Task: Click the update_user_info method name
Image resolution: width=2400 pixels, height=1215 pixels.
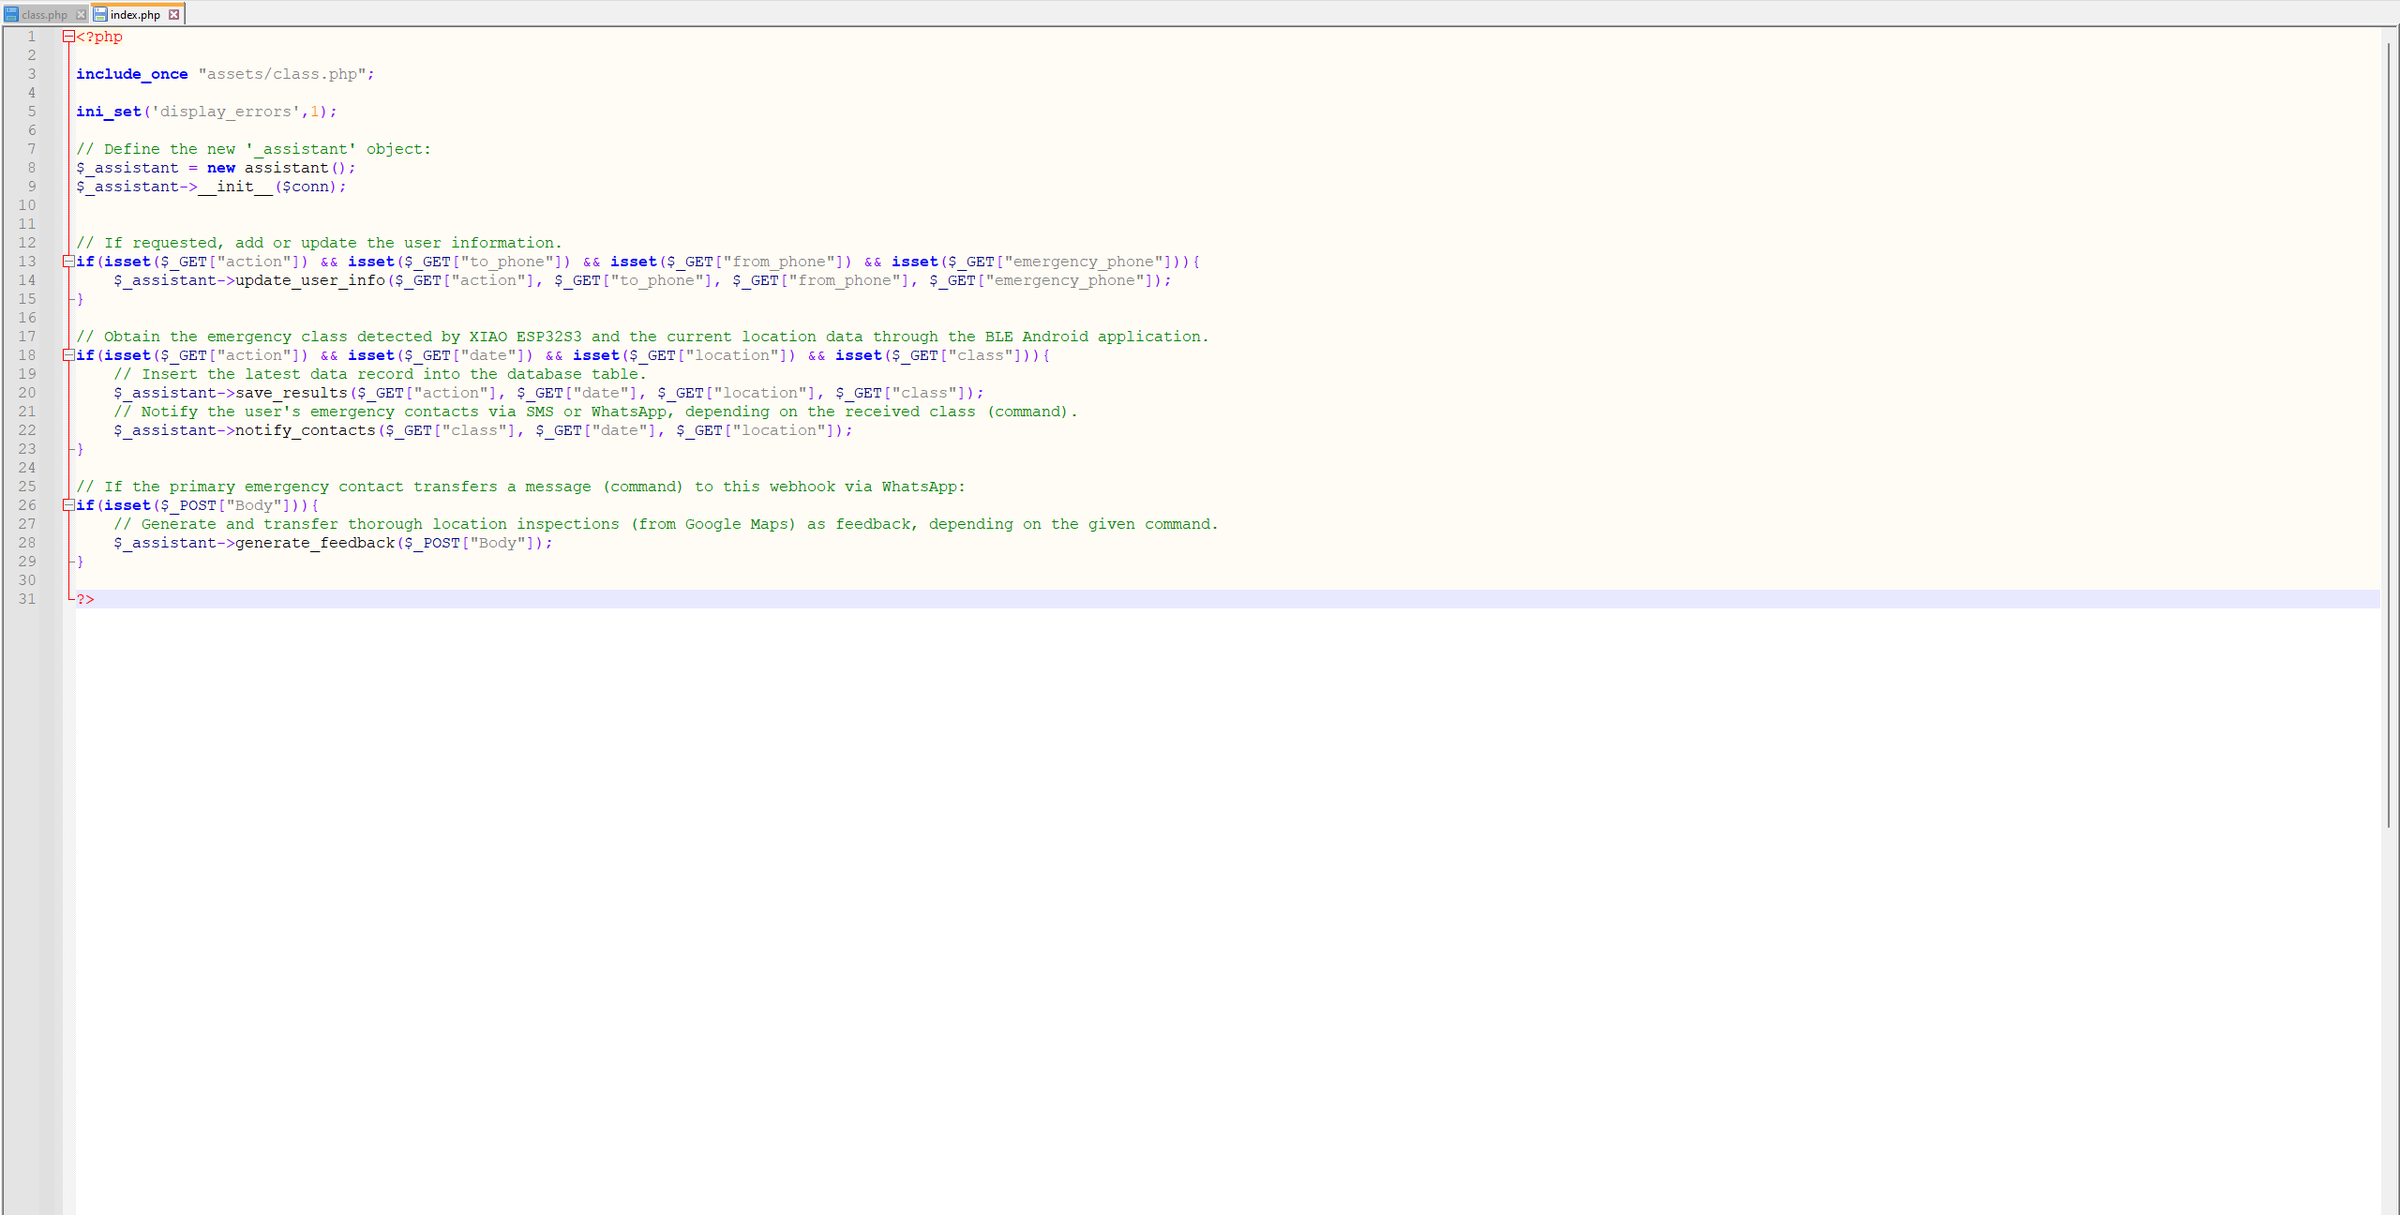Action: [x=310, y=281]
